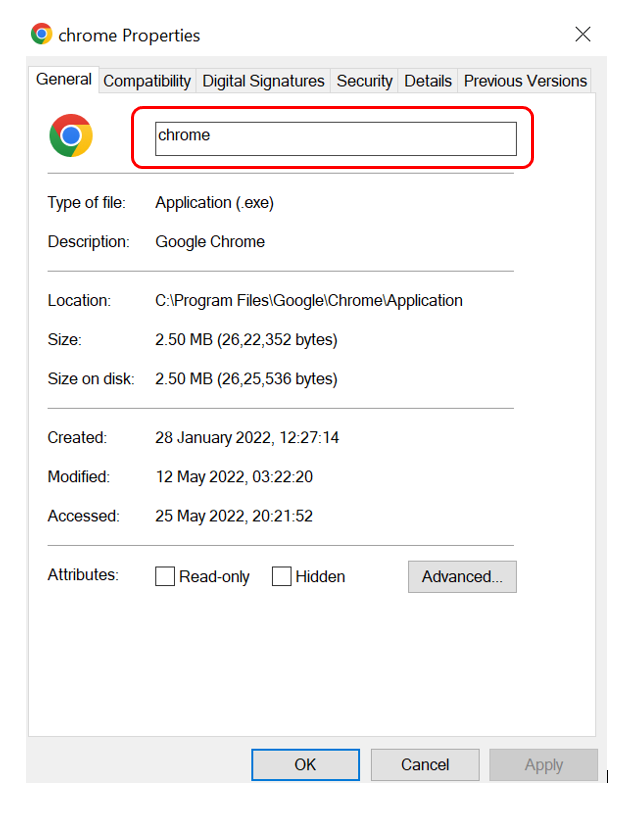Click the Apply button
The height and width of the screenshot is (813, 624).
tap(543, 765)
